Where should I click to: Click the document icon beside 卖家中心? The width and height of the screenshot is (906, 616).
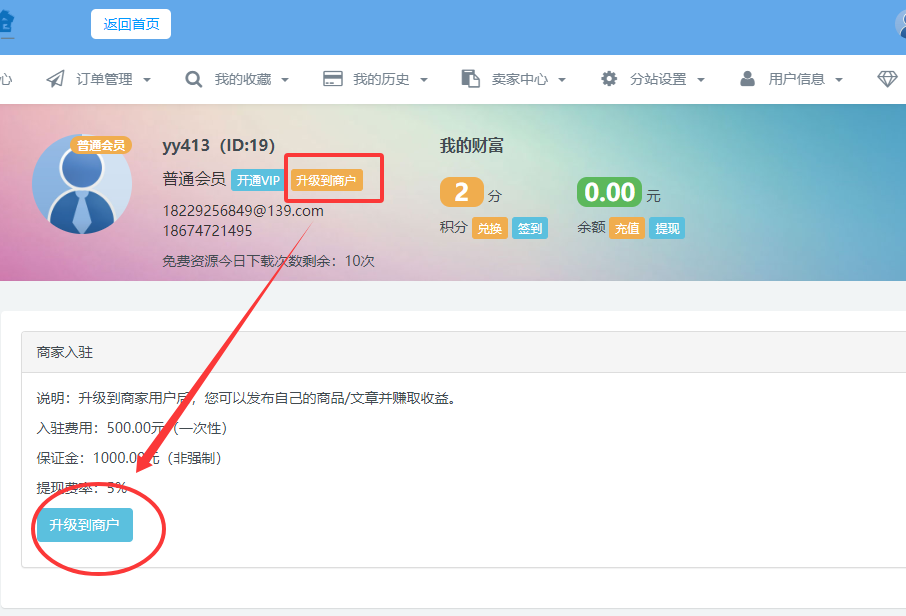point(471,79)
